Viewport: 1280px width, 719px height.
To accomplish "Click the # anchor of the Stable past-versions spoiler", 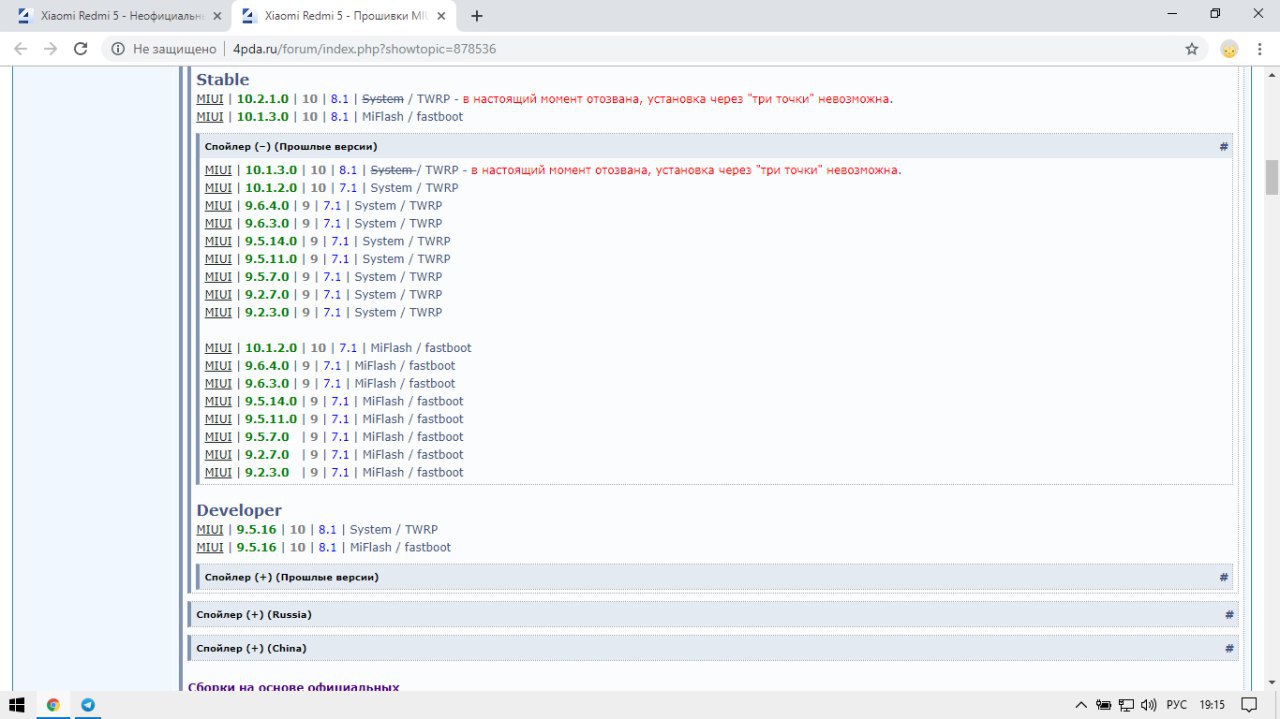I will (1223, 146).
